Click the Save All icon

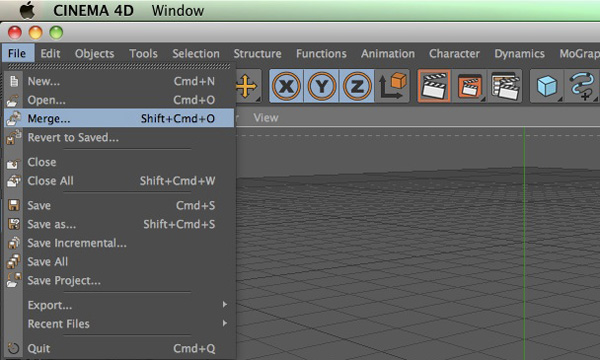coord(13,262)
